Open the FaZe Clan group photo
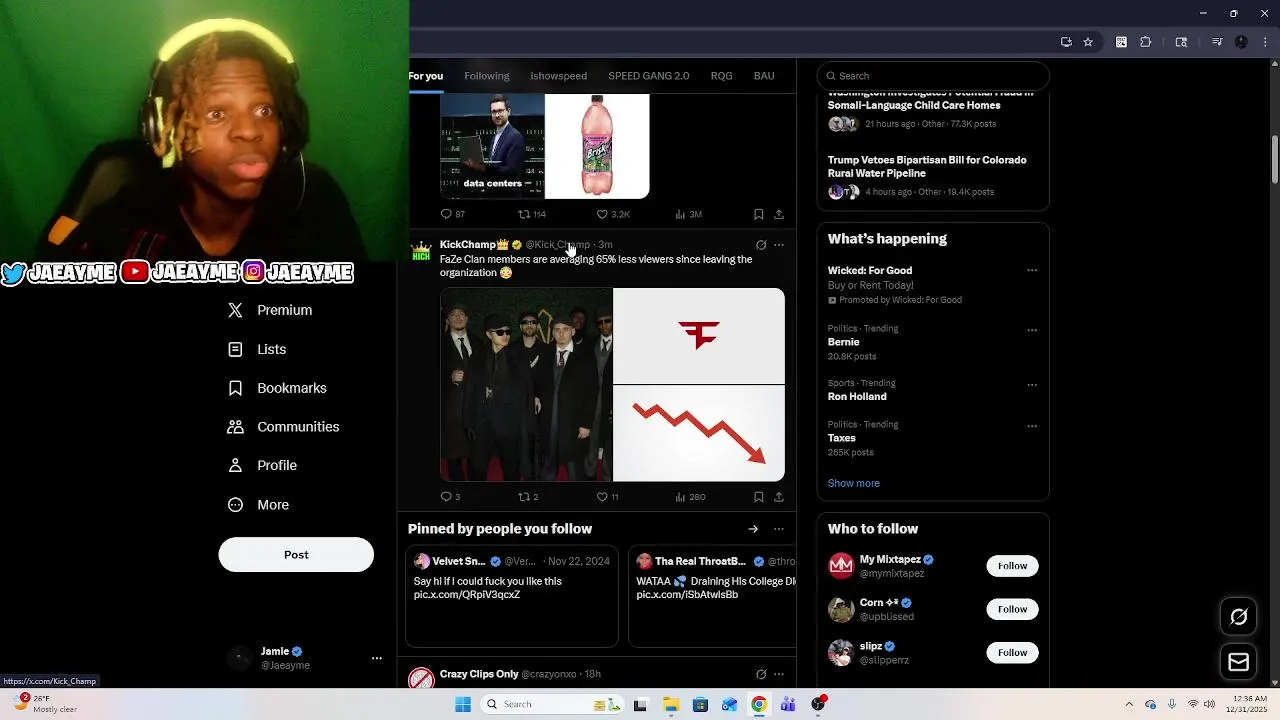1280x720 pixels. [x=526, y=385]
